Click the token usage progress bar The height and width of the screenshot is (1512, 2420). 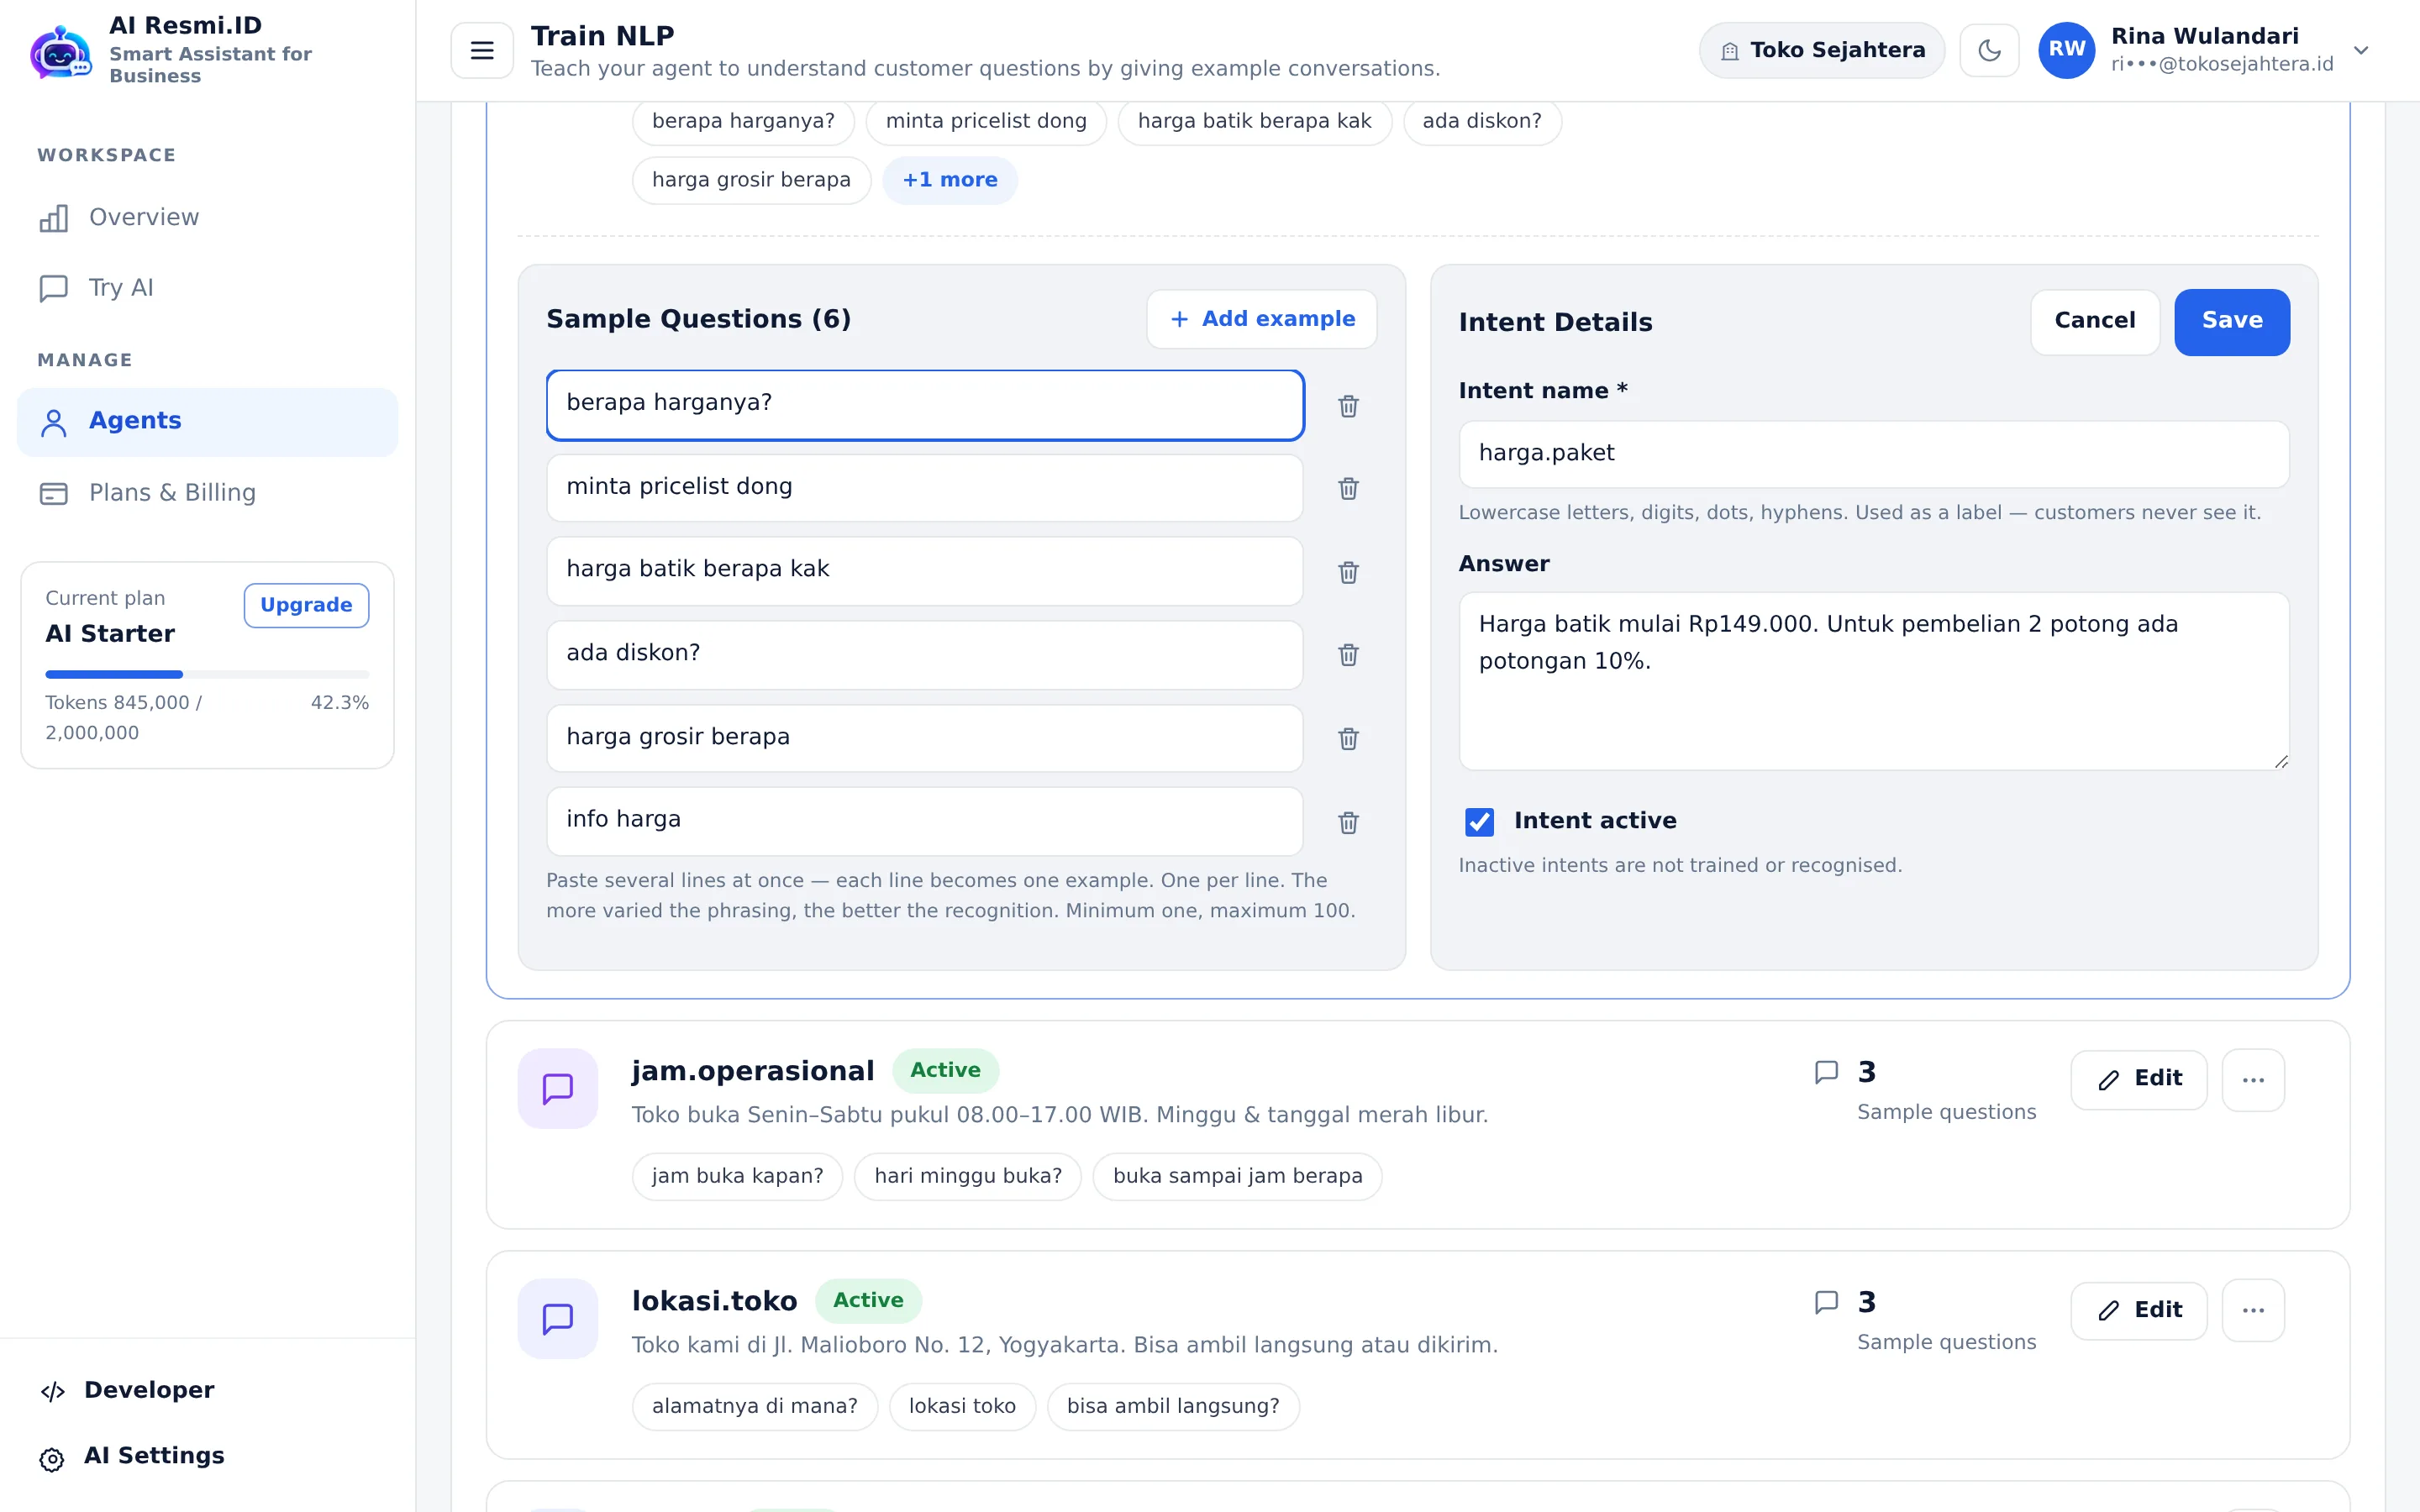207,674
